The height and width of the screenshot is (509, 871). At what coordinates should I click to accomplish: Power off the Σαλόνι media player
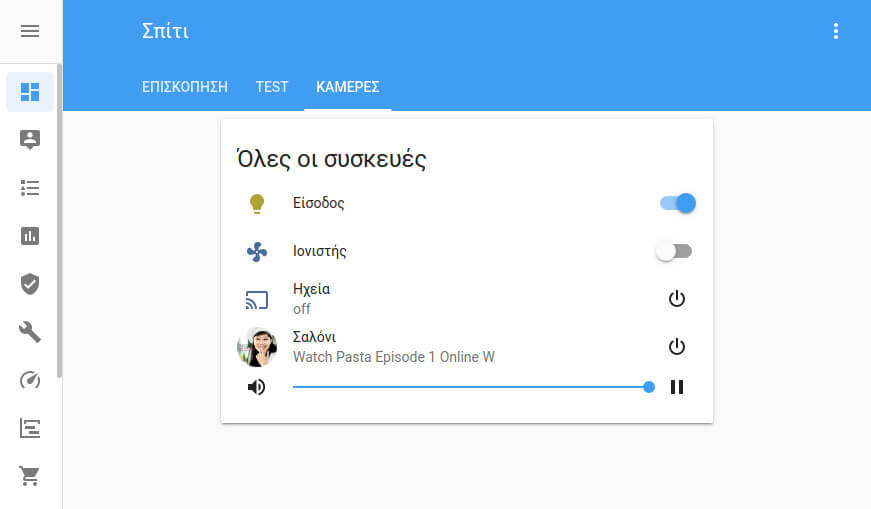click(x=677, y=347)
